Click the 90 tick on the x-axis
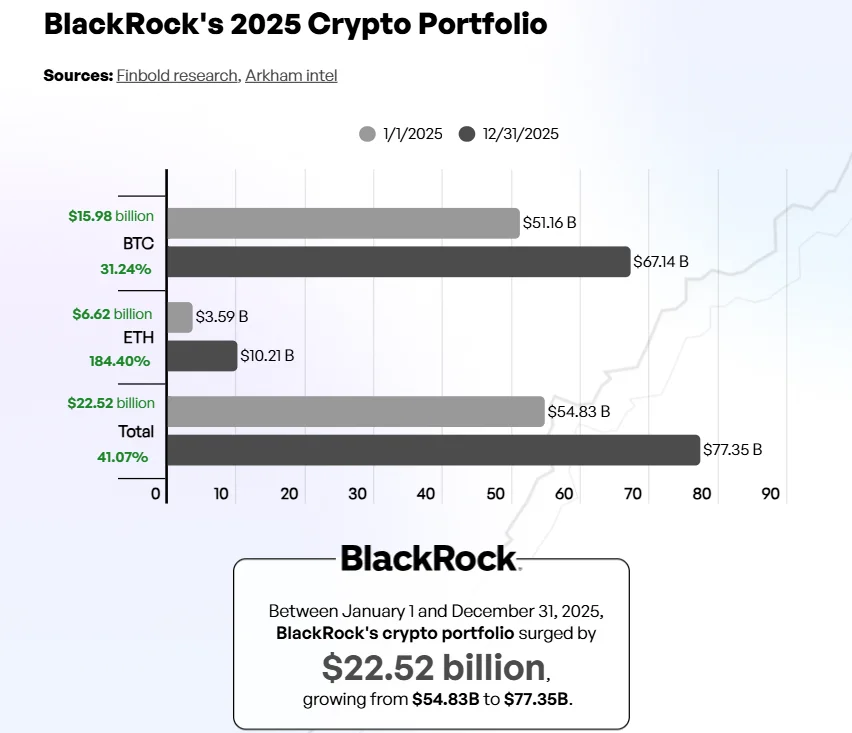The height and width of the screenshot is (733, 852). pyautogui.click(x=770, y=494)
